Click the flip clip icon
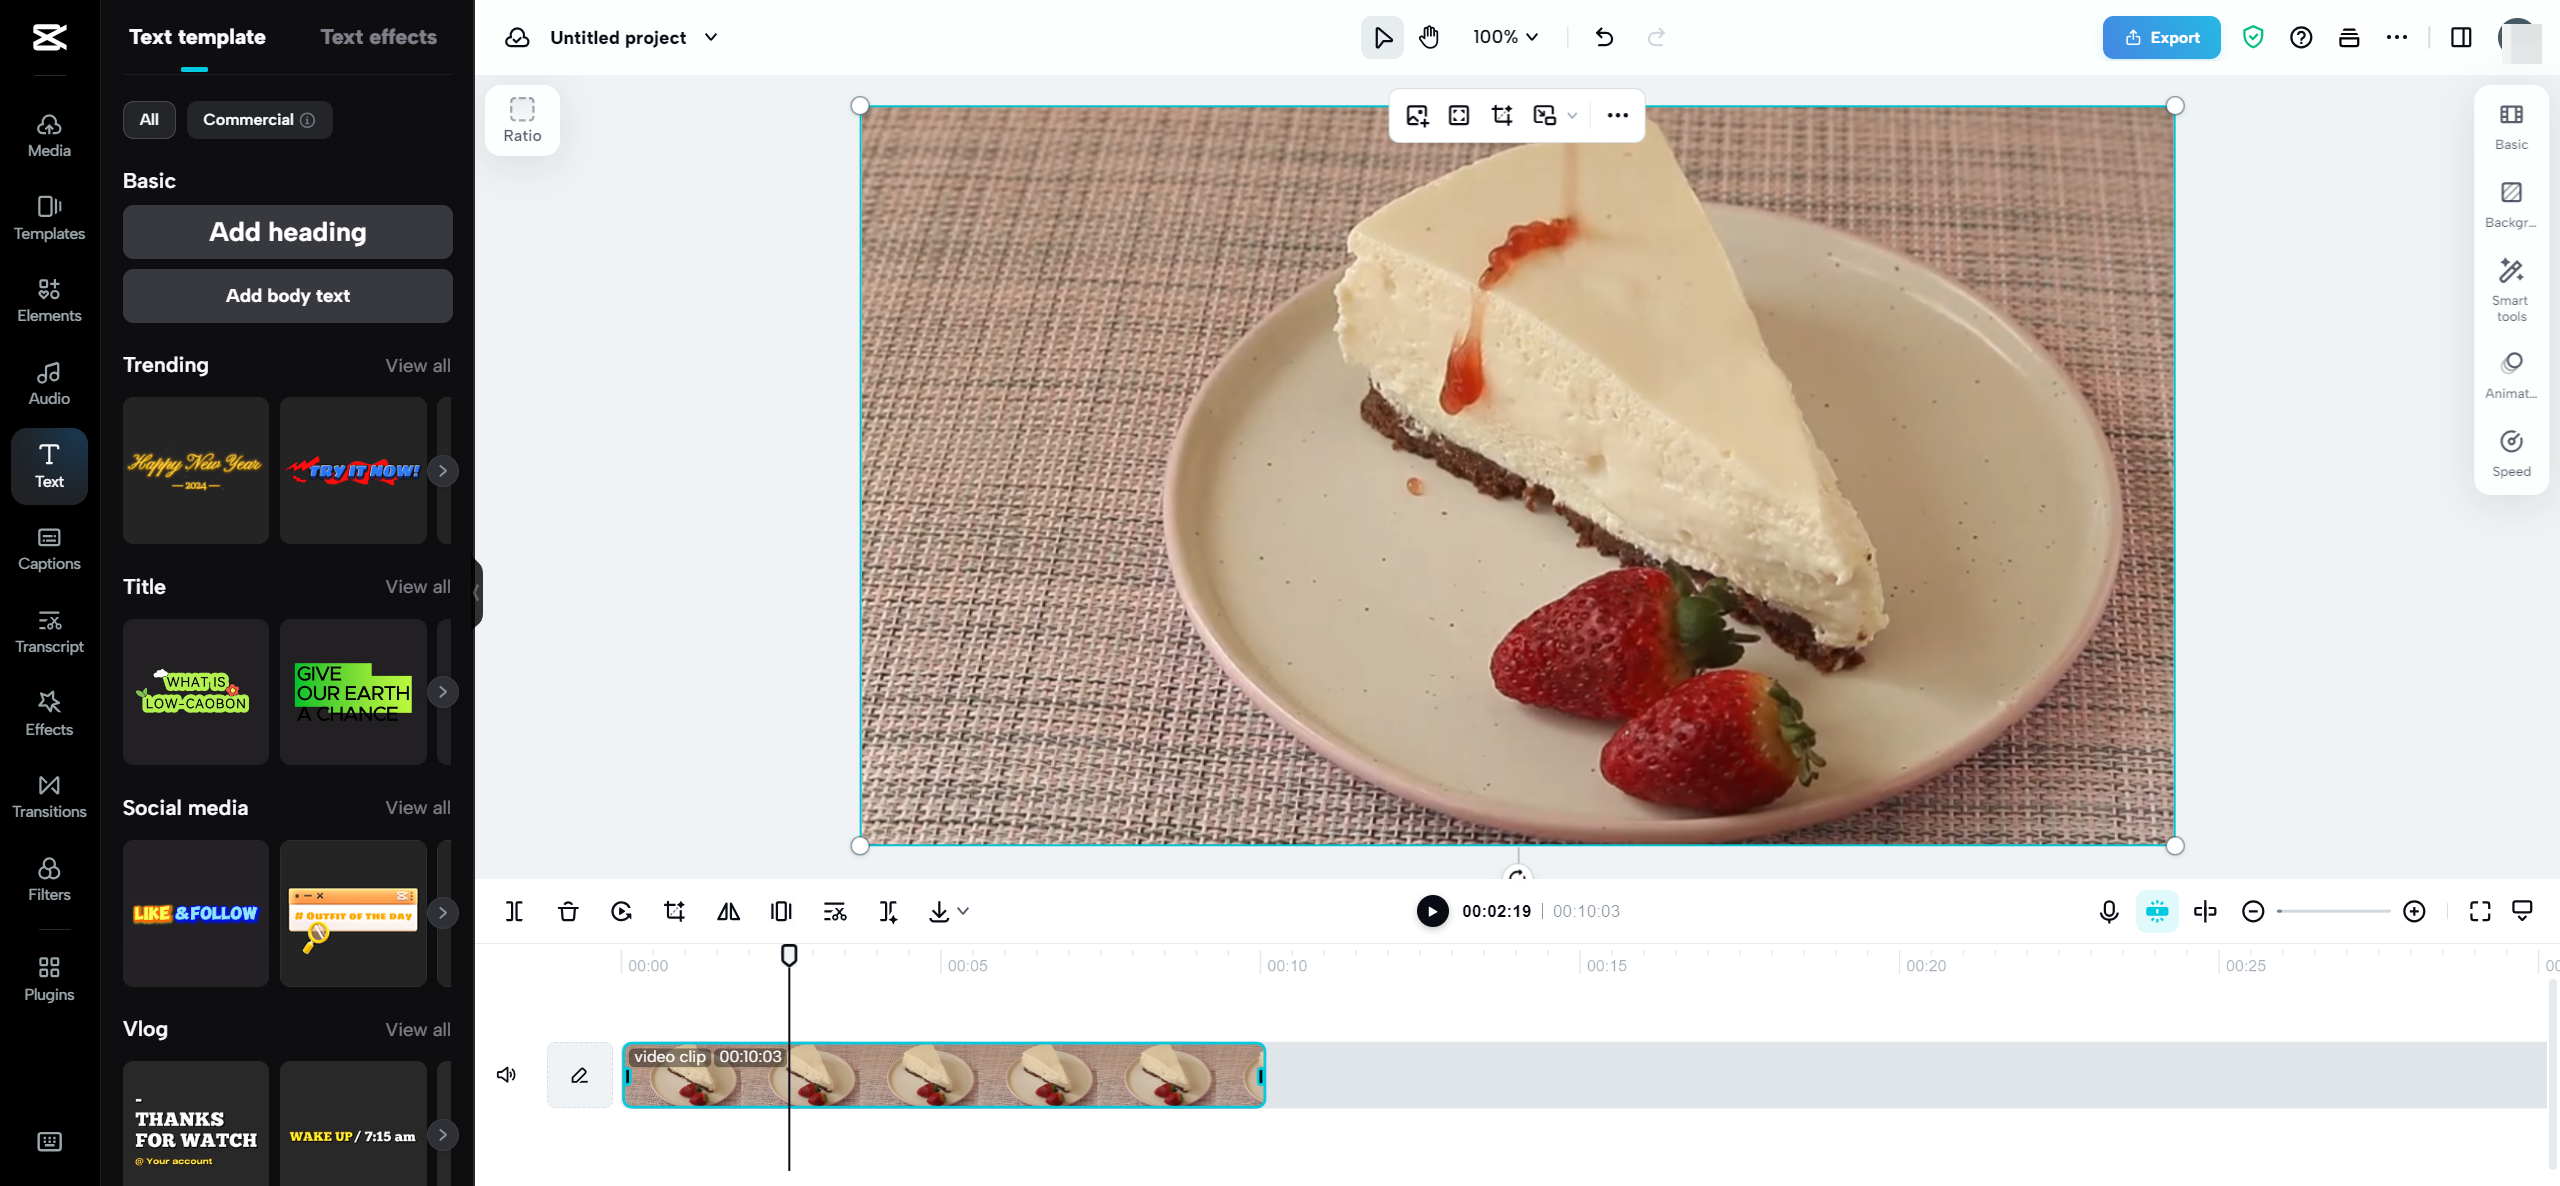This screenshot has width=2560, height=1186. tap(727, 912)
